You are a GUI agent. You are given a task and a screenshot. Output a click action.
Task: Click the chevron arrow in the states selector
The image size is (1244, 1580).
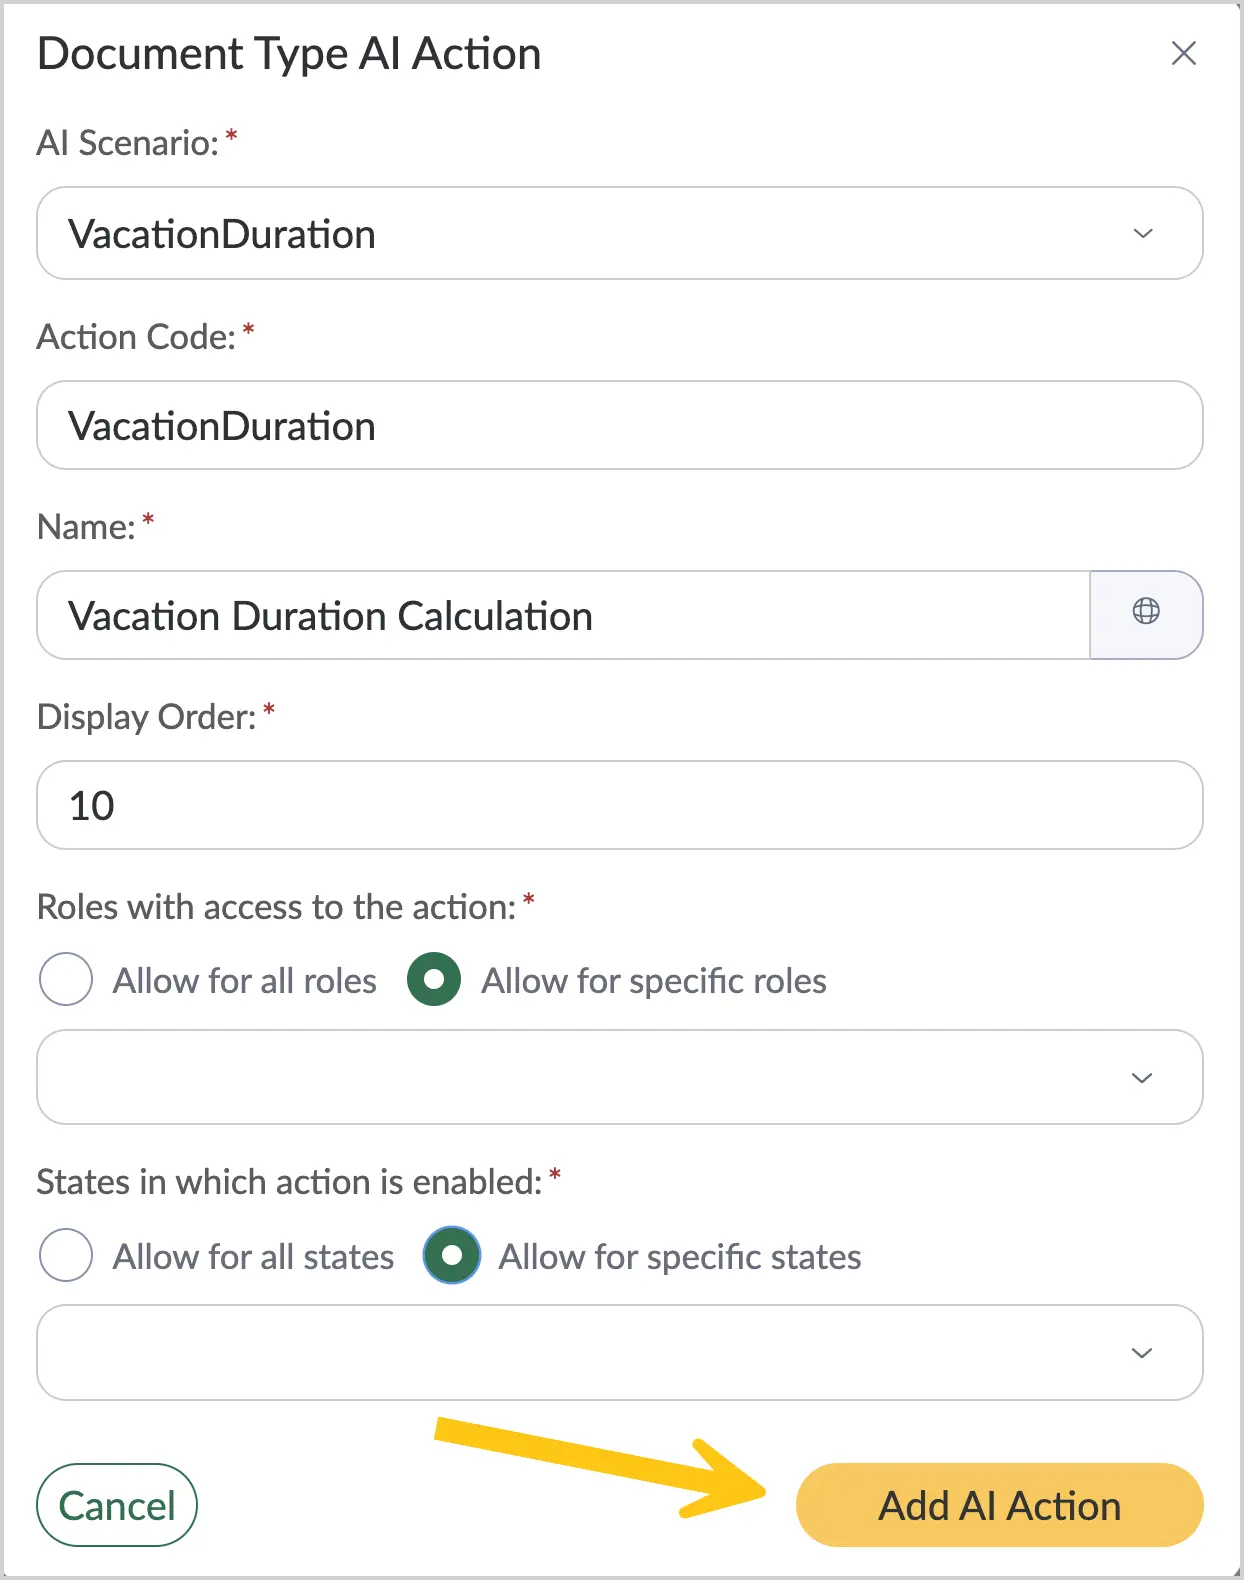click(x=1142, y=1353)
